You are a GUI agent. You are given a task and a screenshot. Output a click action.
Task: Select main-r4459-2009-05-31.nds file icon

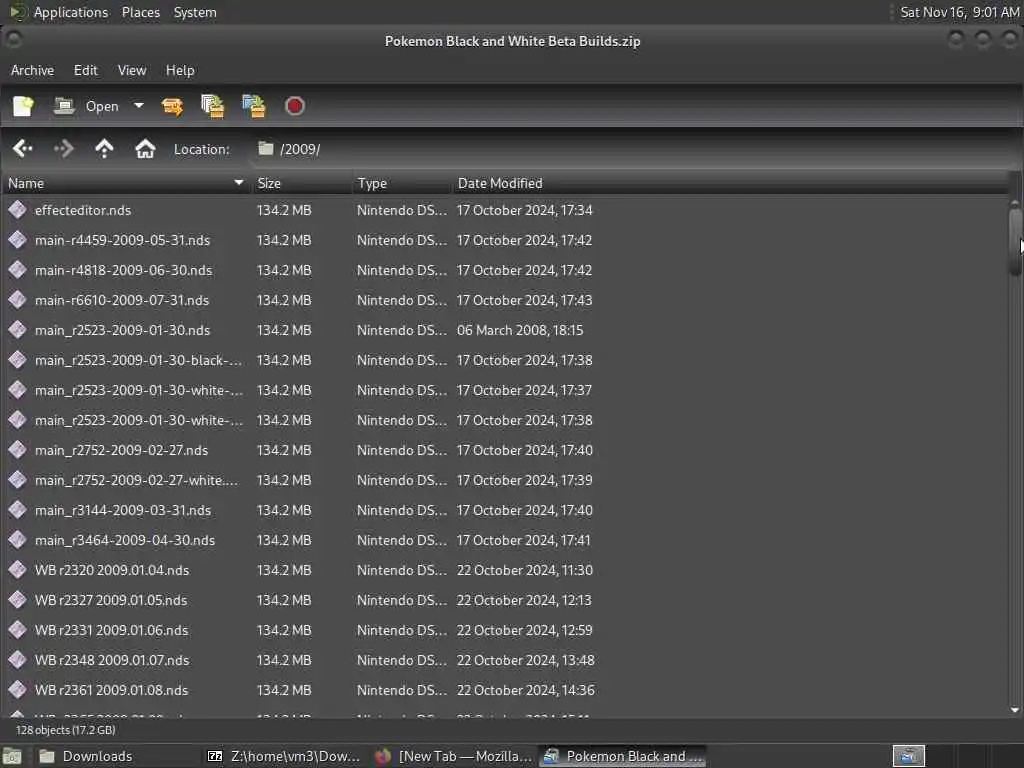point(18,240)
